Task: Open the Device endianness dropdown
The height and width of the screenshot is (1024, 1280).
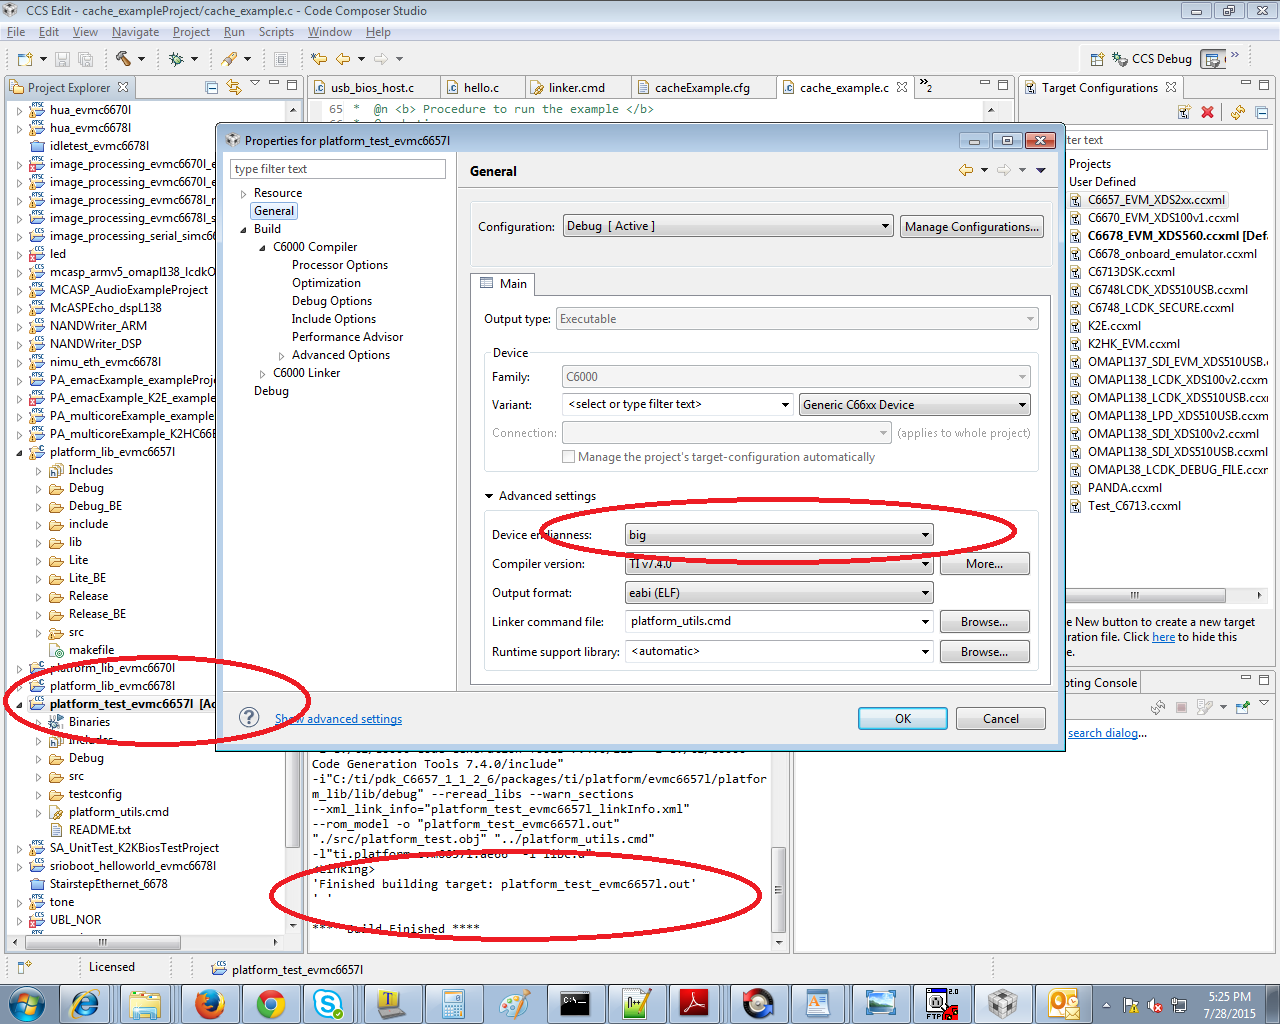Action: (x=779, y=535)
